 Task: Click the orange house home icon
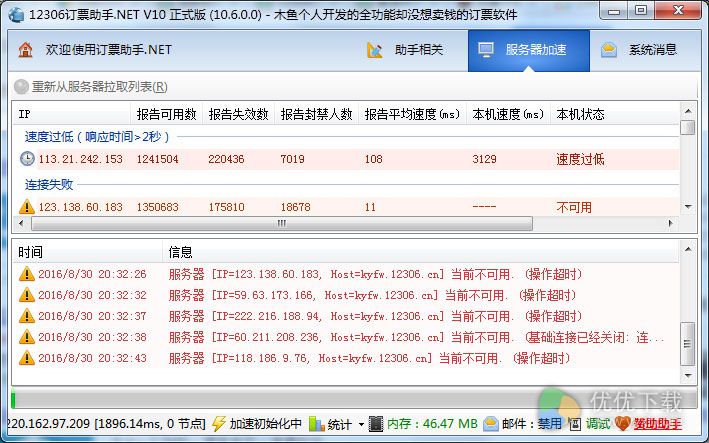click(x=26, y=50)
